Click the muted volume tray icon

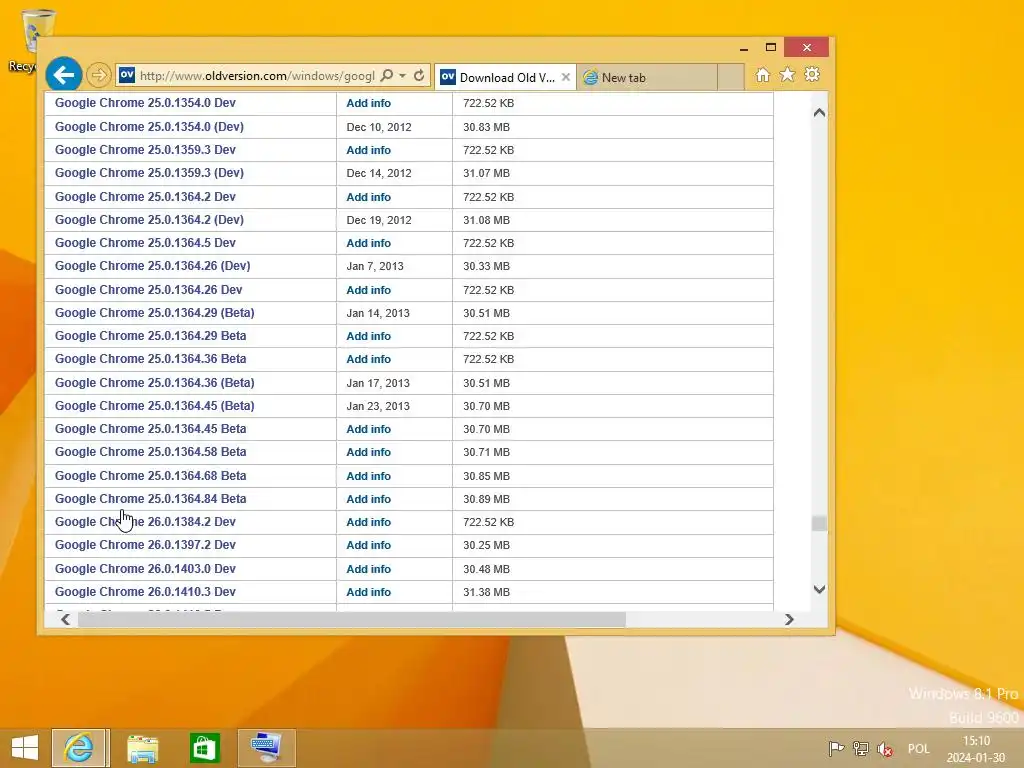click(885, 749)
